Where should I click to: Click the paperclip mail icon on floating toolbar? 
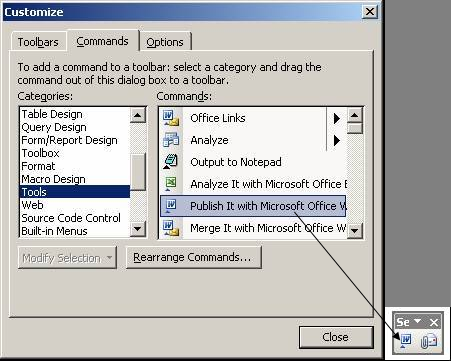tap(429, 341)
